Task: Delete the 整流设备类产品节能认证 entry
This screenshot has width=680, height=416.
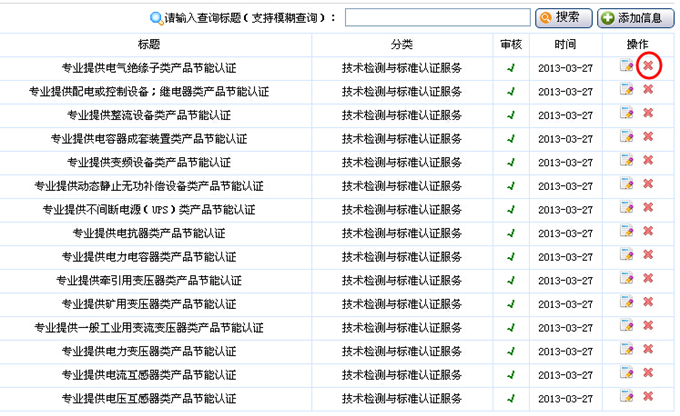Action: tap(648, 114)
